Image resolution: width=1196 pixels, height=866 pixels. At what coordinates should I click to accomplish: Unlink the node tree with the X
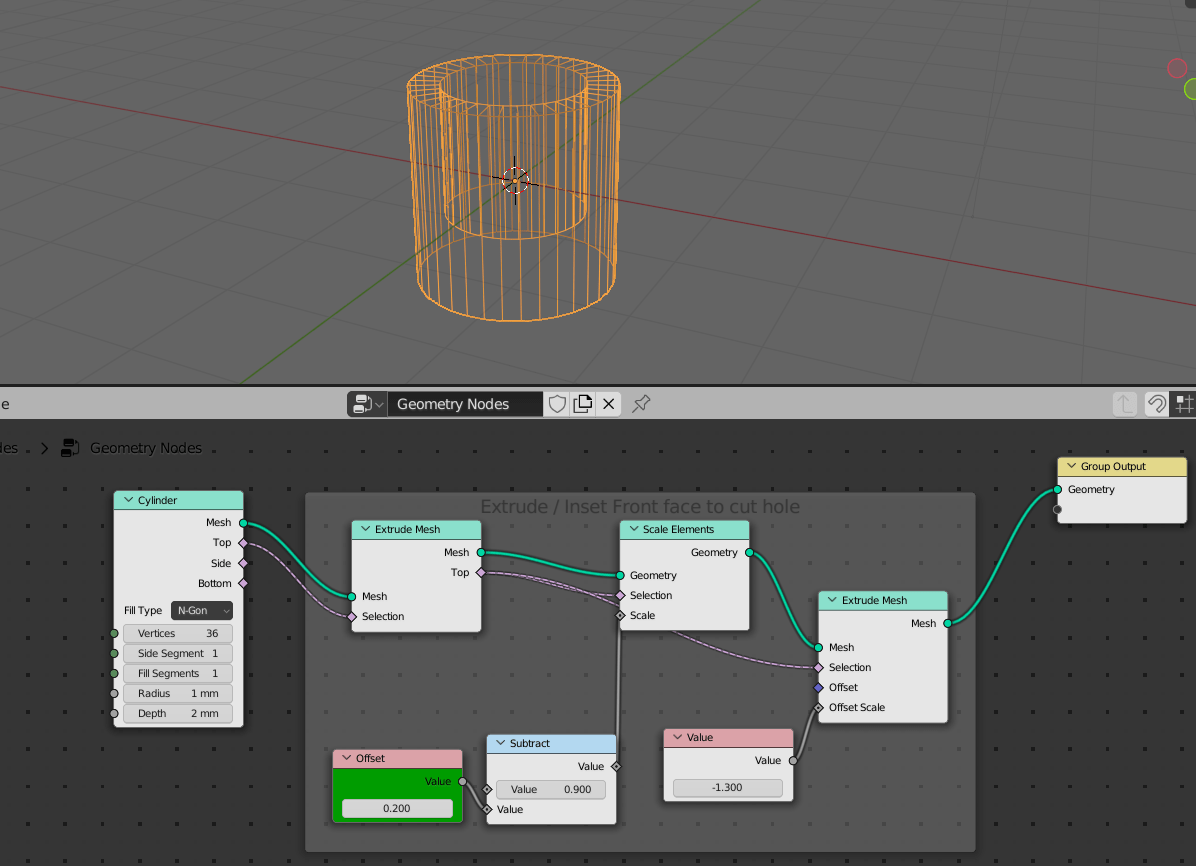(x=608, y=404)
